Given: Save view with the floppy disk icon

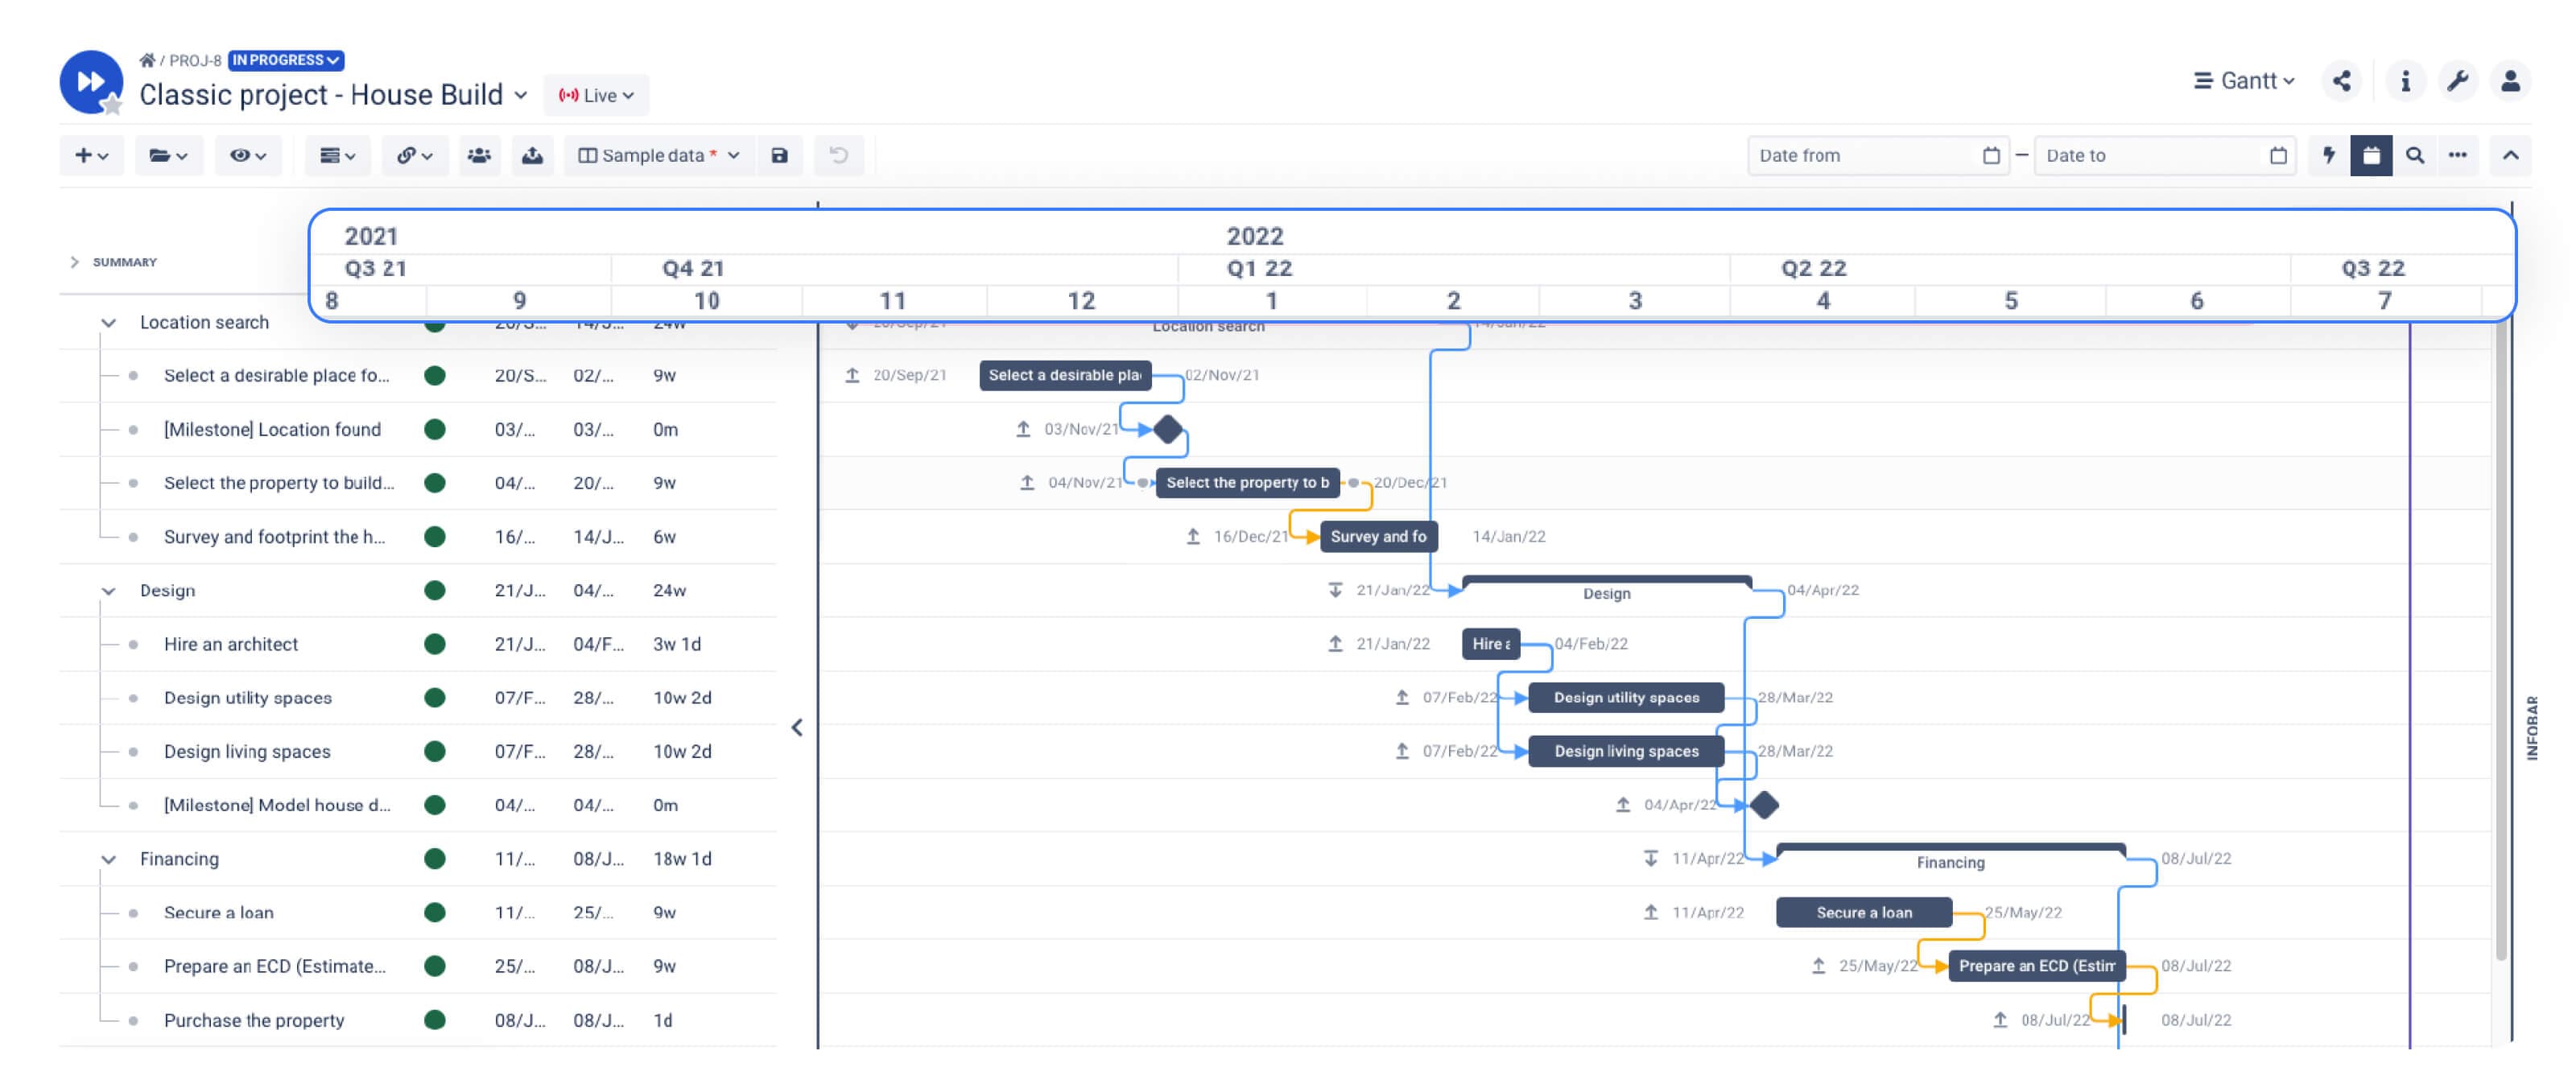Looking at the screenshot, I should [x=780, y=155].
